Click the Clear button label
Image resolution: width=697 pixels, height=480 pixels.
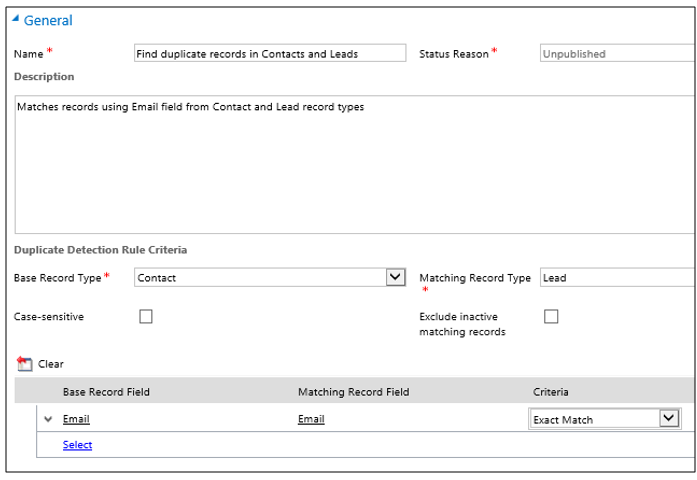pos(51,364)
